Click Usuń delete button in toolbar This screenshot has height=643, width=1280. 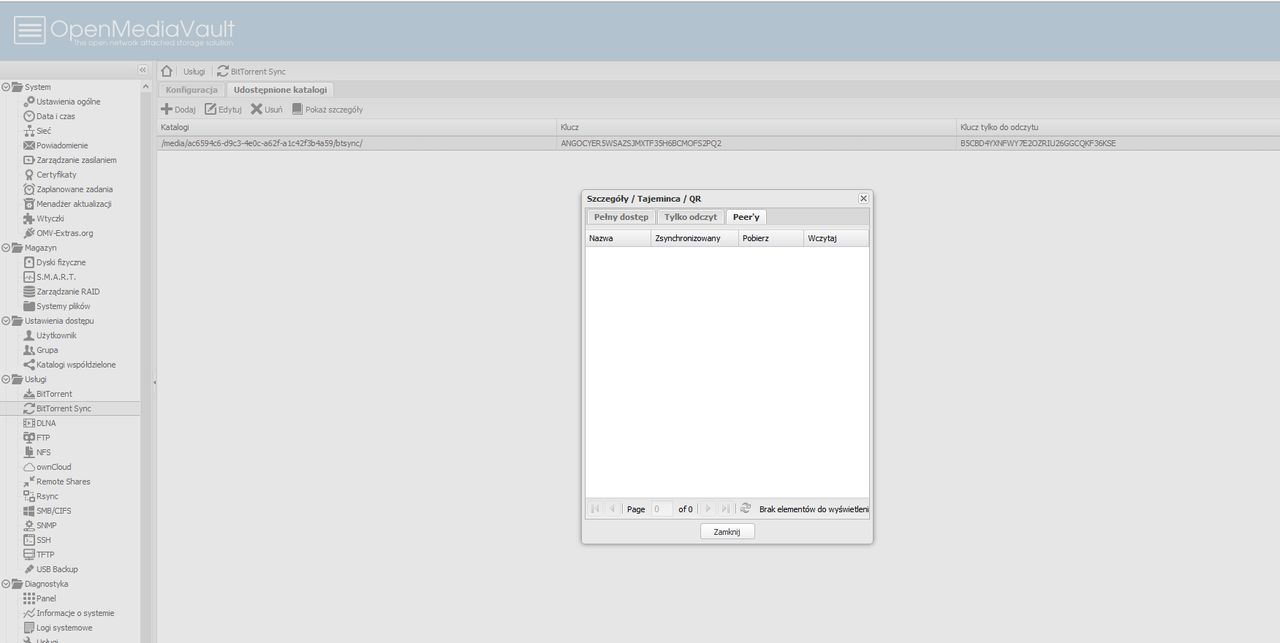click(266, 109)
